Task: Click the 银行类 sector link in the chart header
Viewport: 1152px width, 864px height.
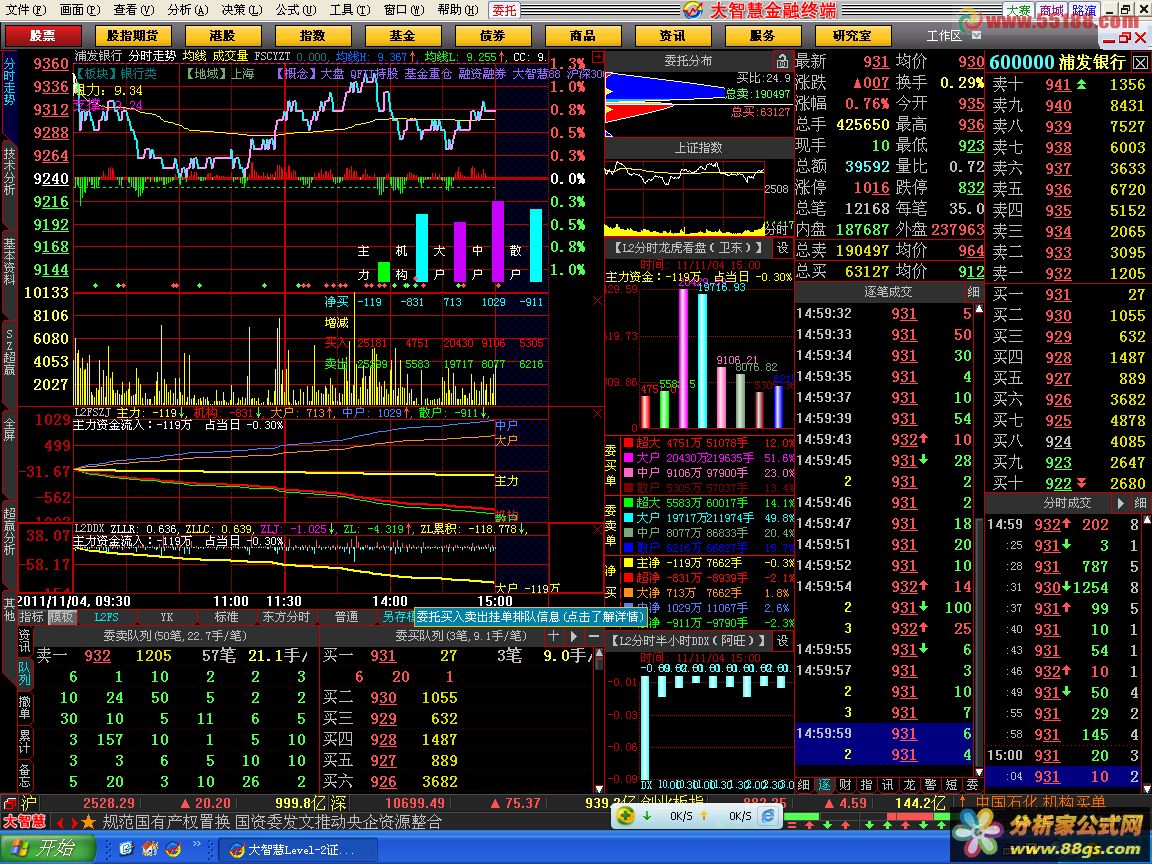Action: [x=138, y=73]
